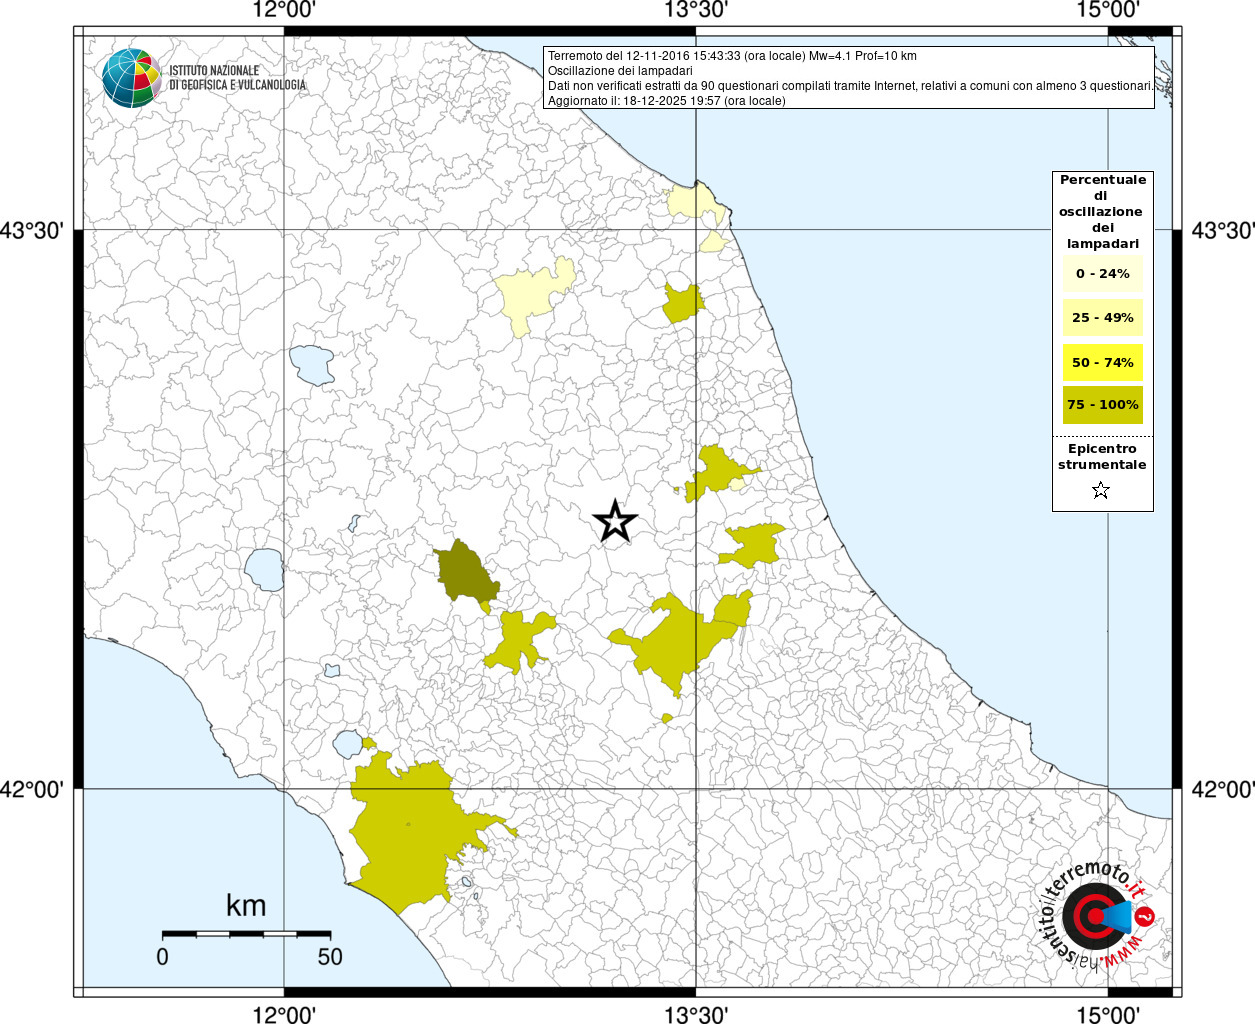Click the 'Epicentro strumentale' legend label
The width and height of the screenshot is (1255, 1024).
[1102, 457]
